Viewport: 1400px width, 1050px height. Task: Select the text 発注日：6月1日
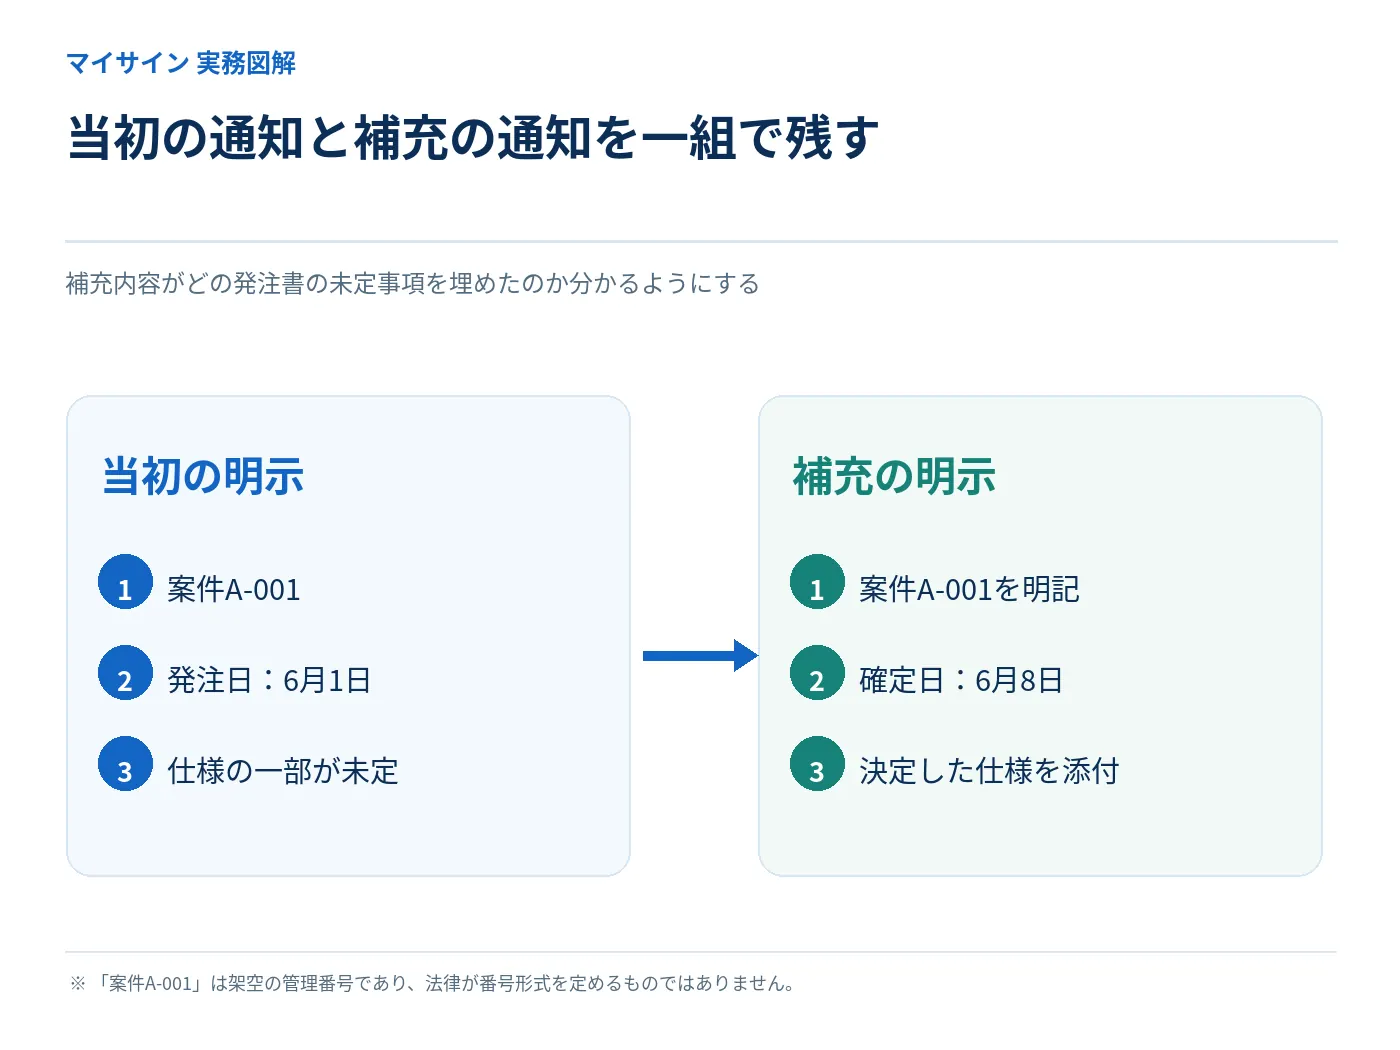(x=269, y=681)
